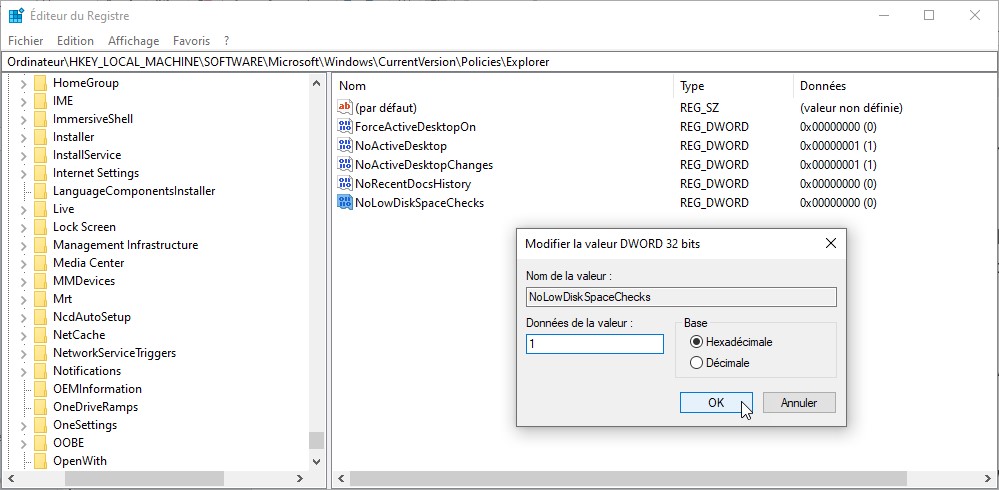Image resolution: width=999 pixels, height=490 pixels.
Task: Expand the NetCache key in the tree
Action: click(24, 335)
